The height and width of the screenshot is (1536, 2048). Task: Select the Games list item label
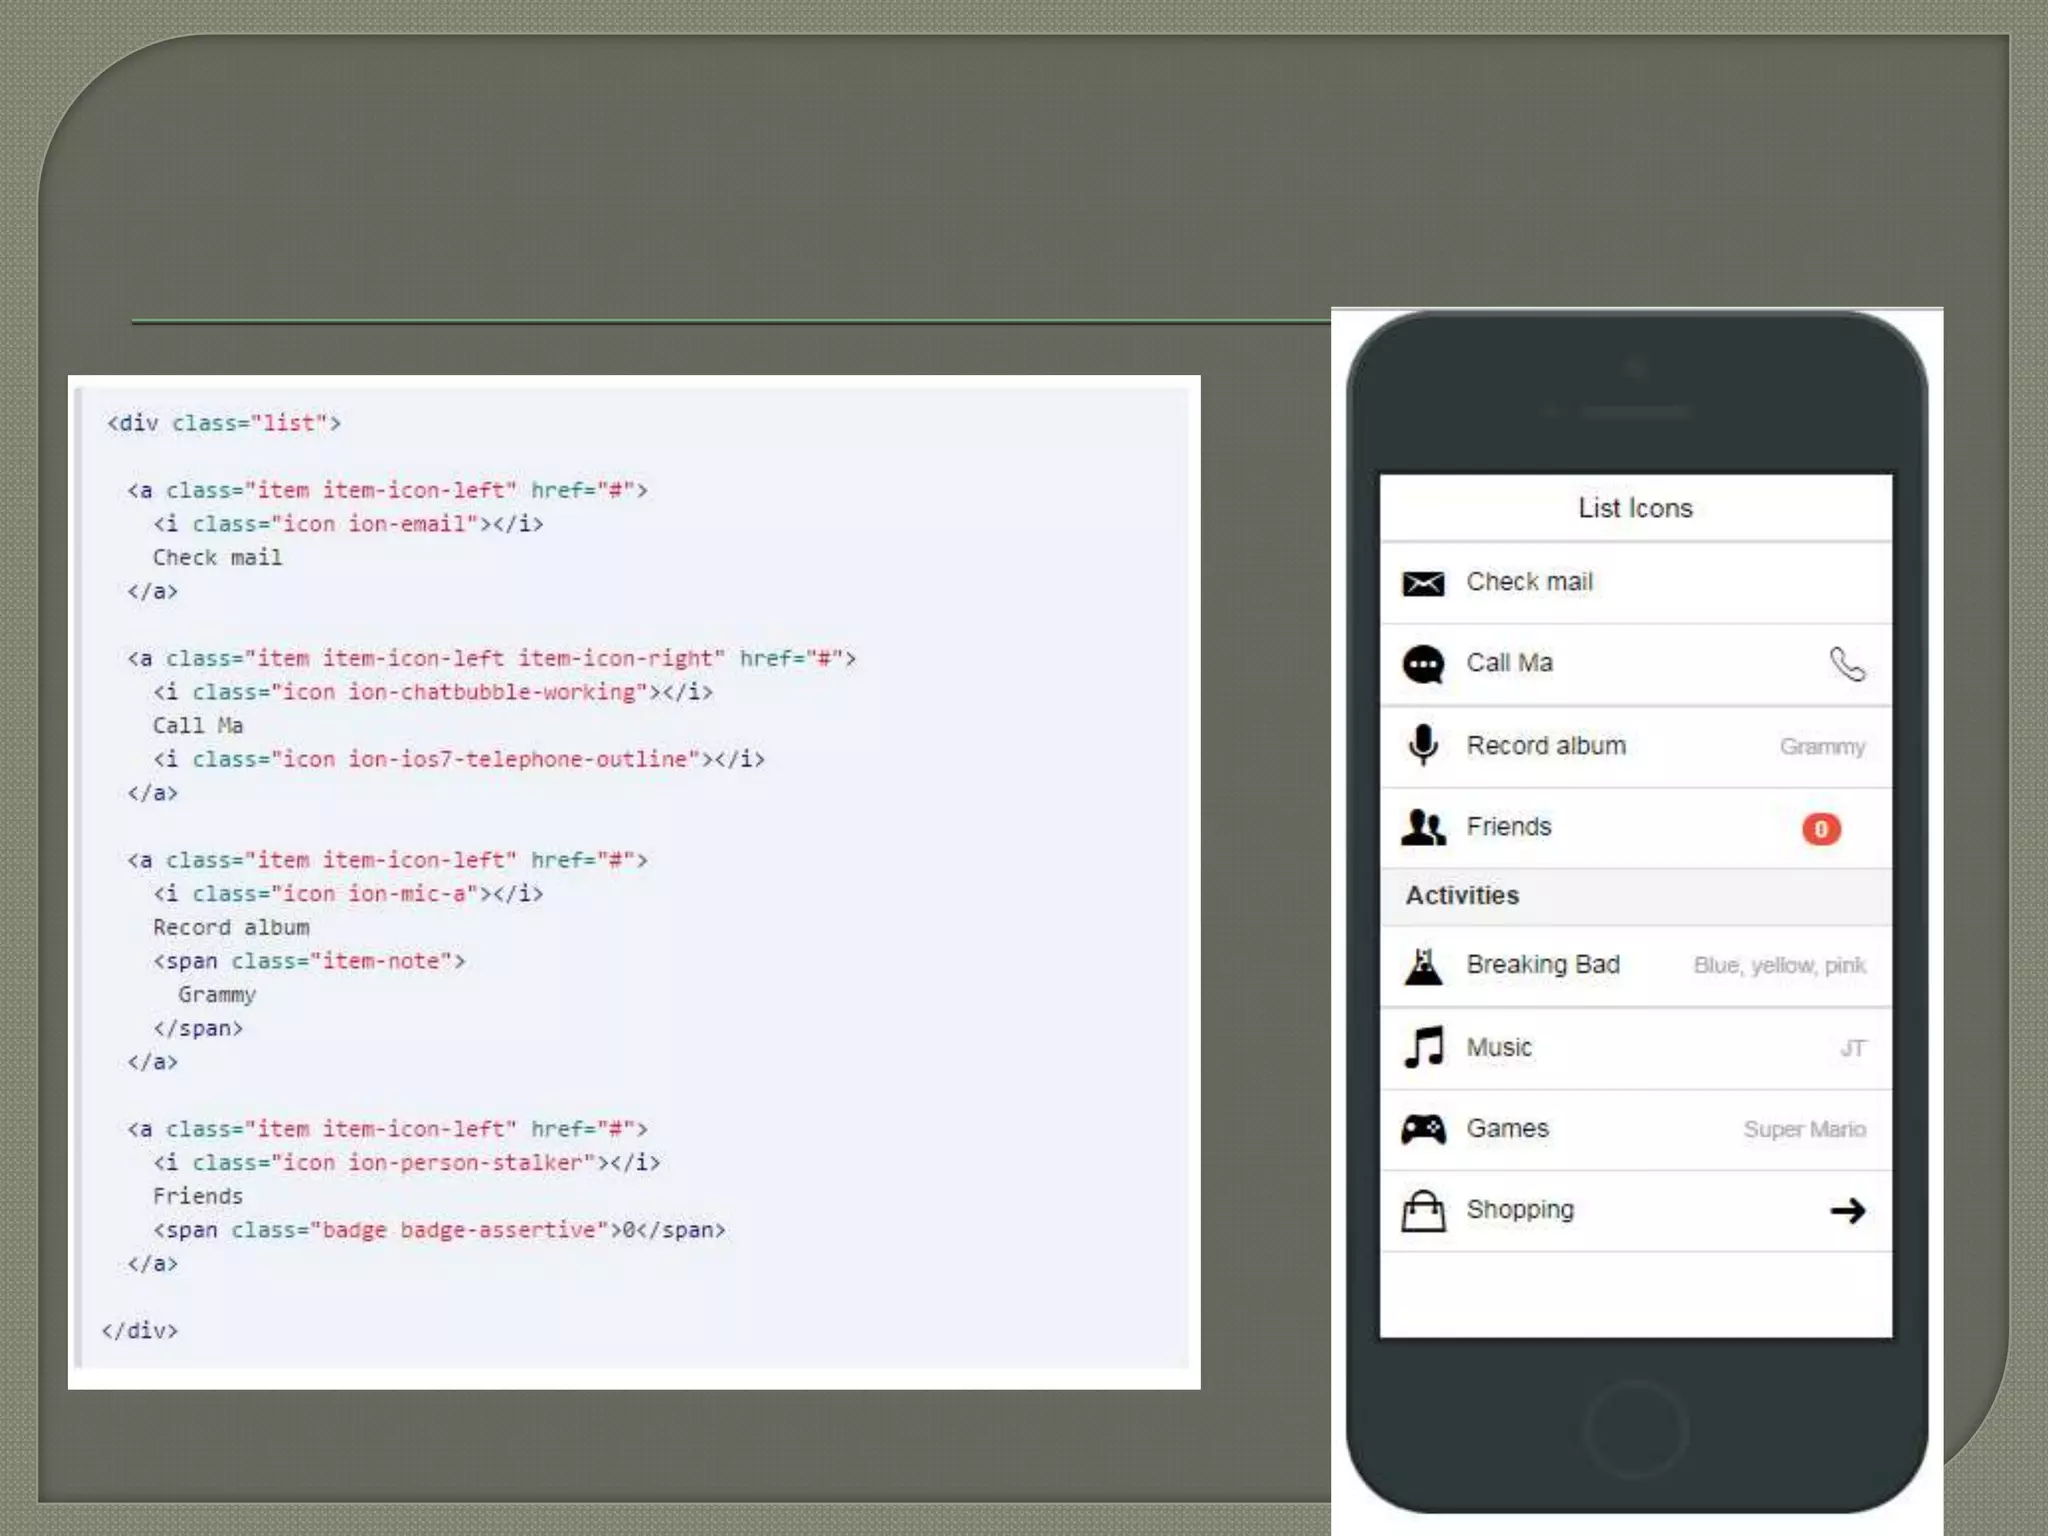[x=1506, y=1129]
